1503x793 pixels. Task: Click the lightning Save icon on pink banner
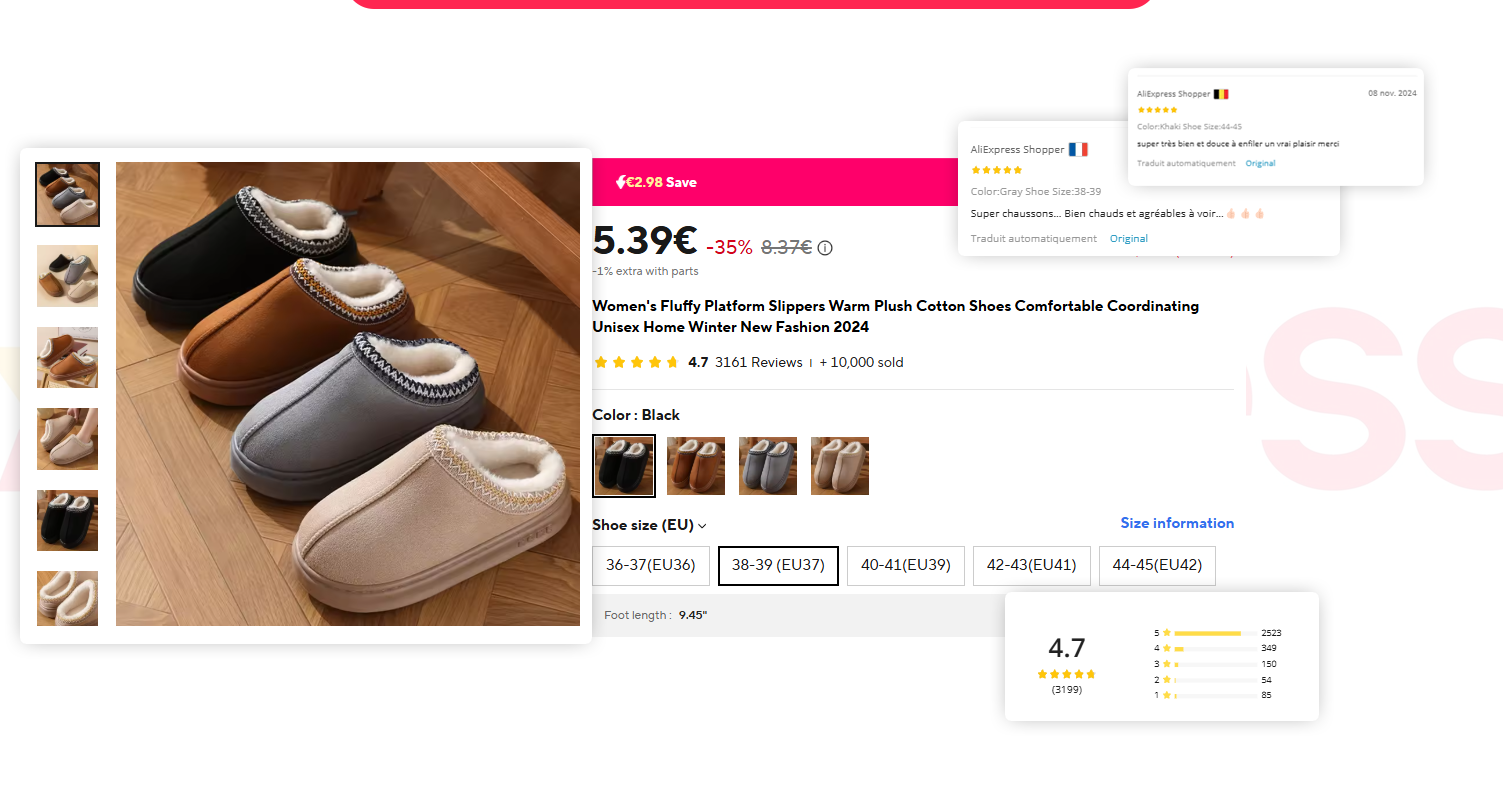[x=621, y=182]
